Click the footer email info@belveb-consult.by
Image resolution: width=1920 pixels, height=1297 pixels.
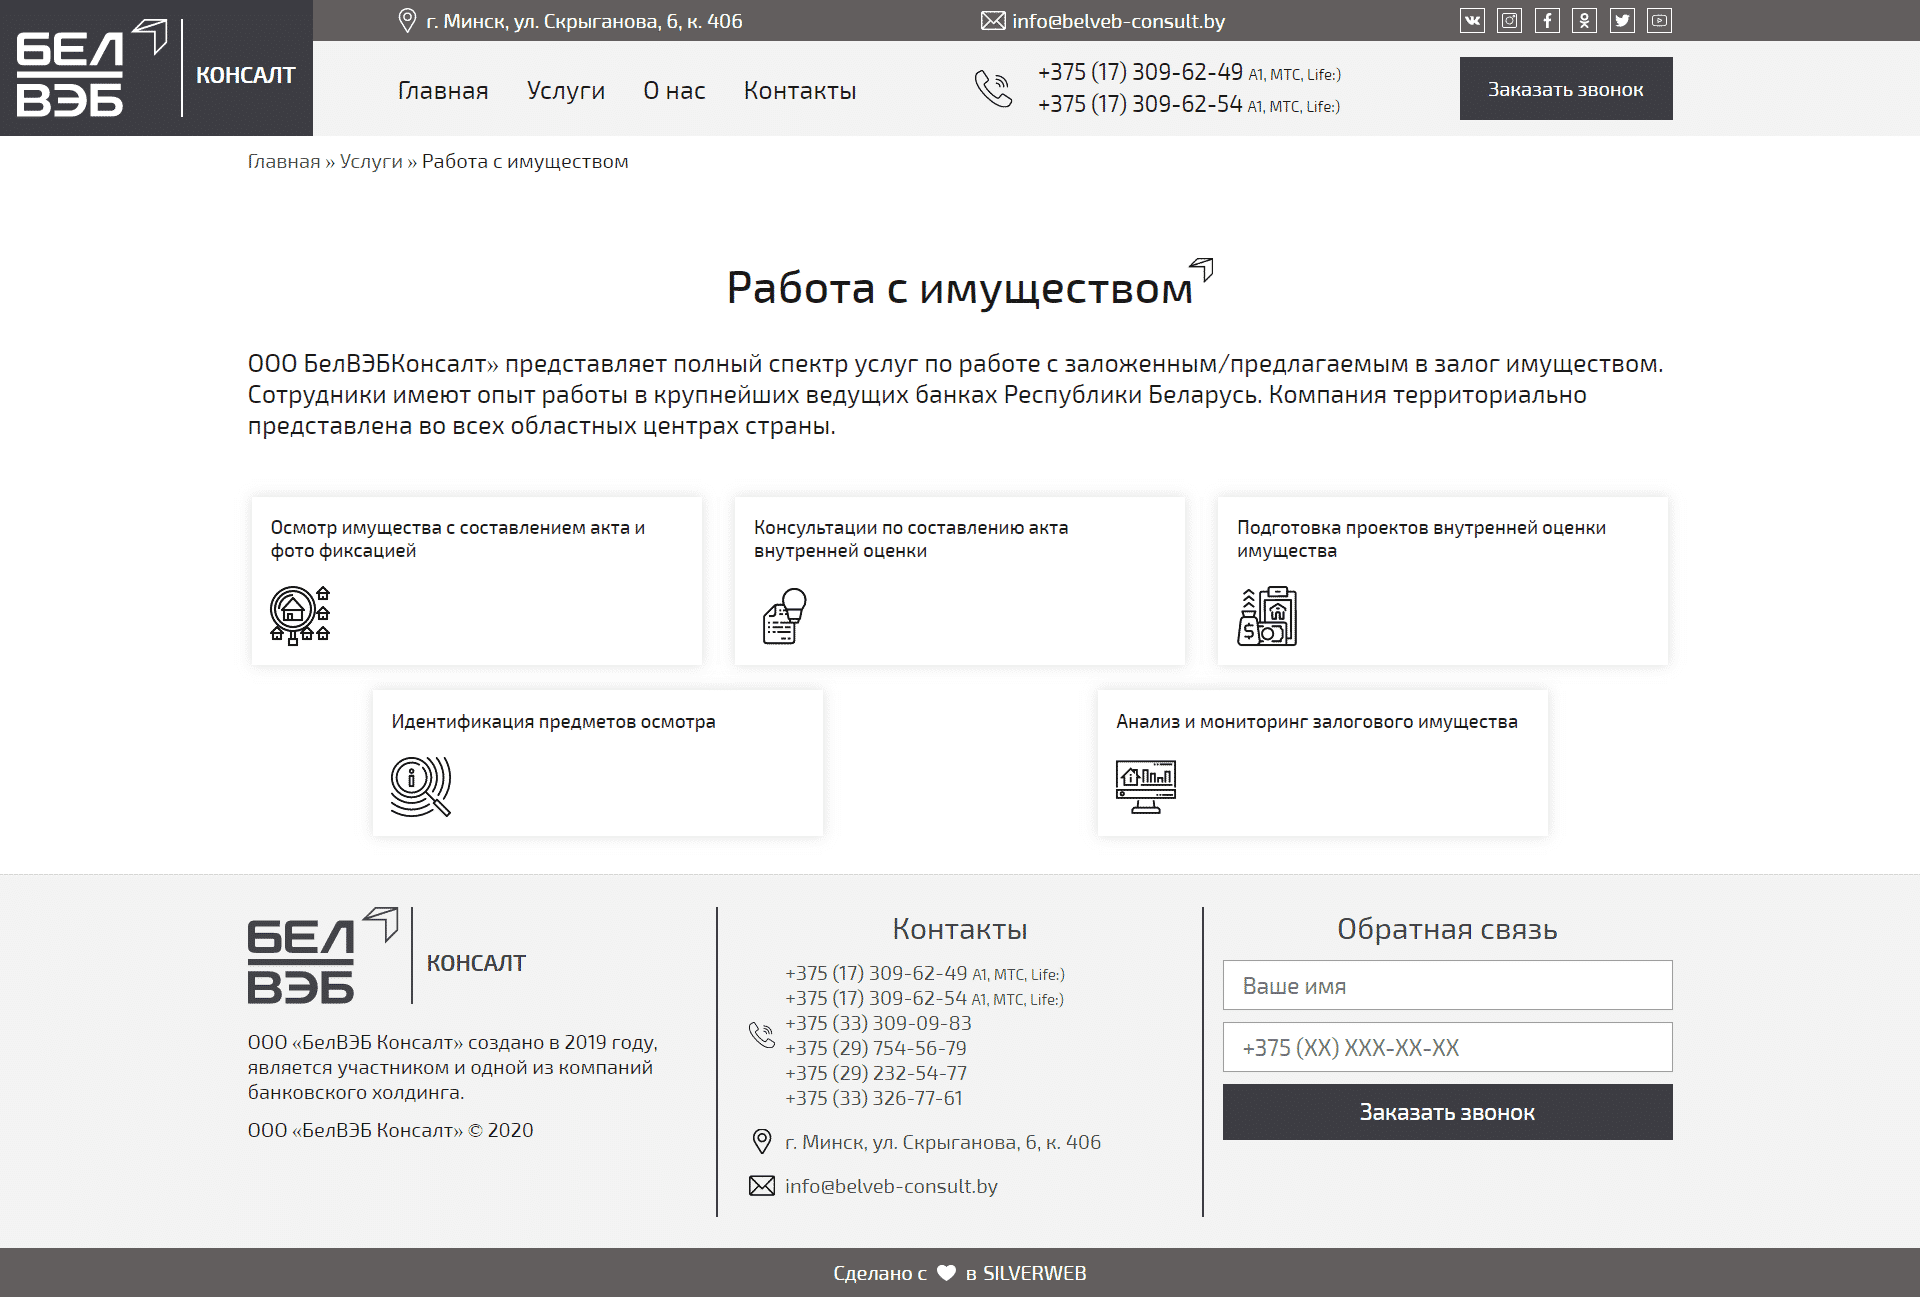click(x=891, y=1186)
